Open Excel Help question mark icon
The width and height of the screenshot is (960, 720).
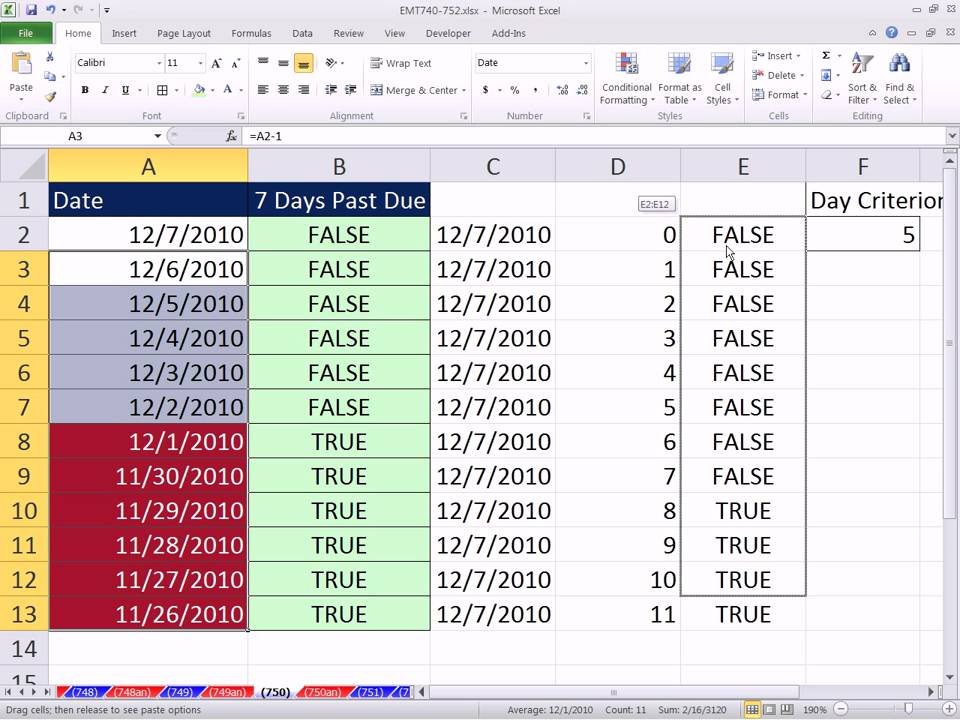[x=891, y=33]
